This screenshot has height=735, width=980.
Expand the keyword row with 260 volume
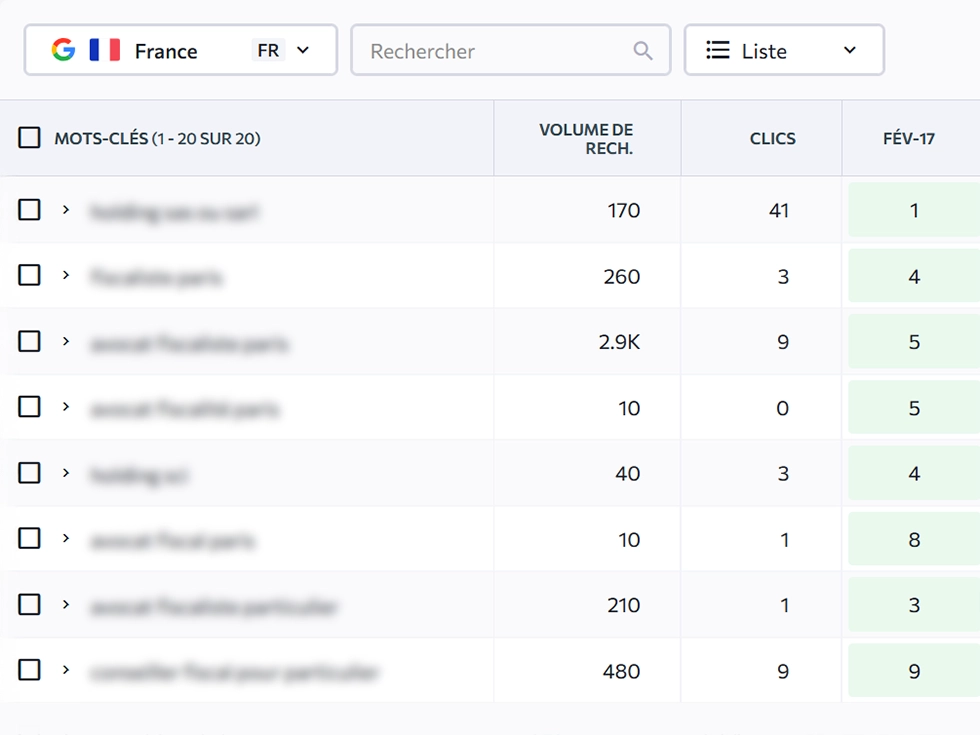tap(66, 275)
